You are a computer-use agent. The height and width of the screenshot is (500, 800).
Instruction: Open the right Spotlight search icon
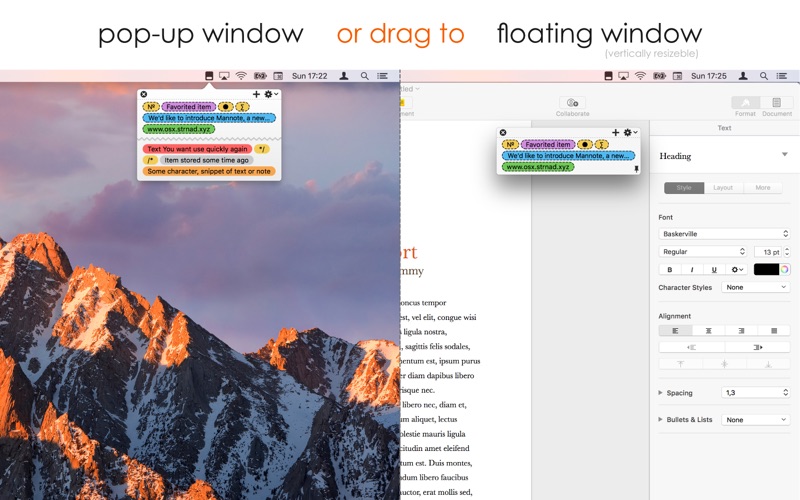(x=764, y=76)
